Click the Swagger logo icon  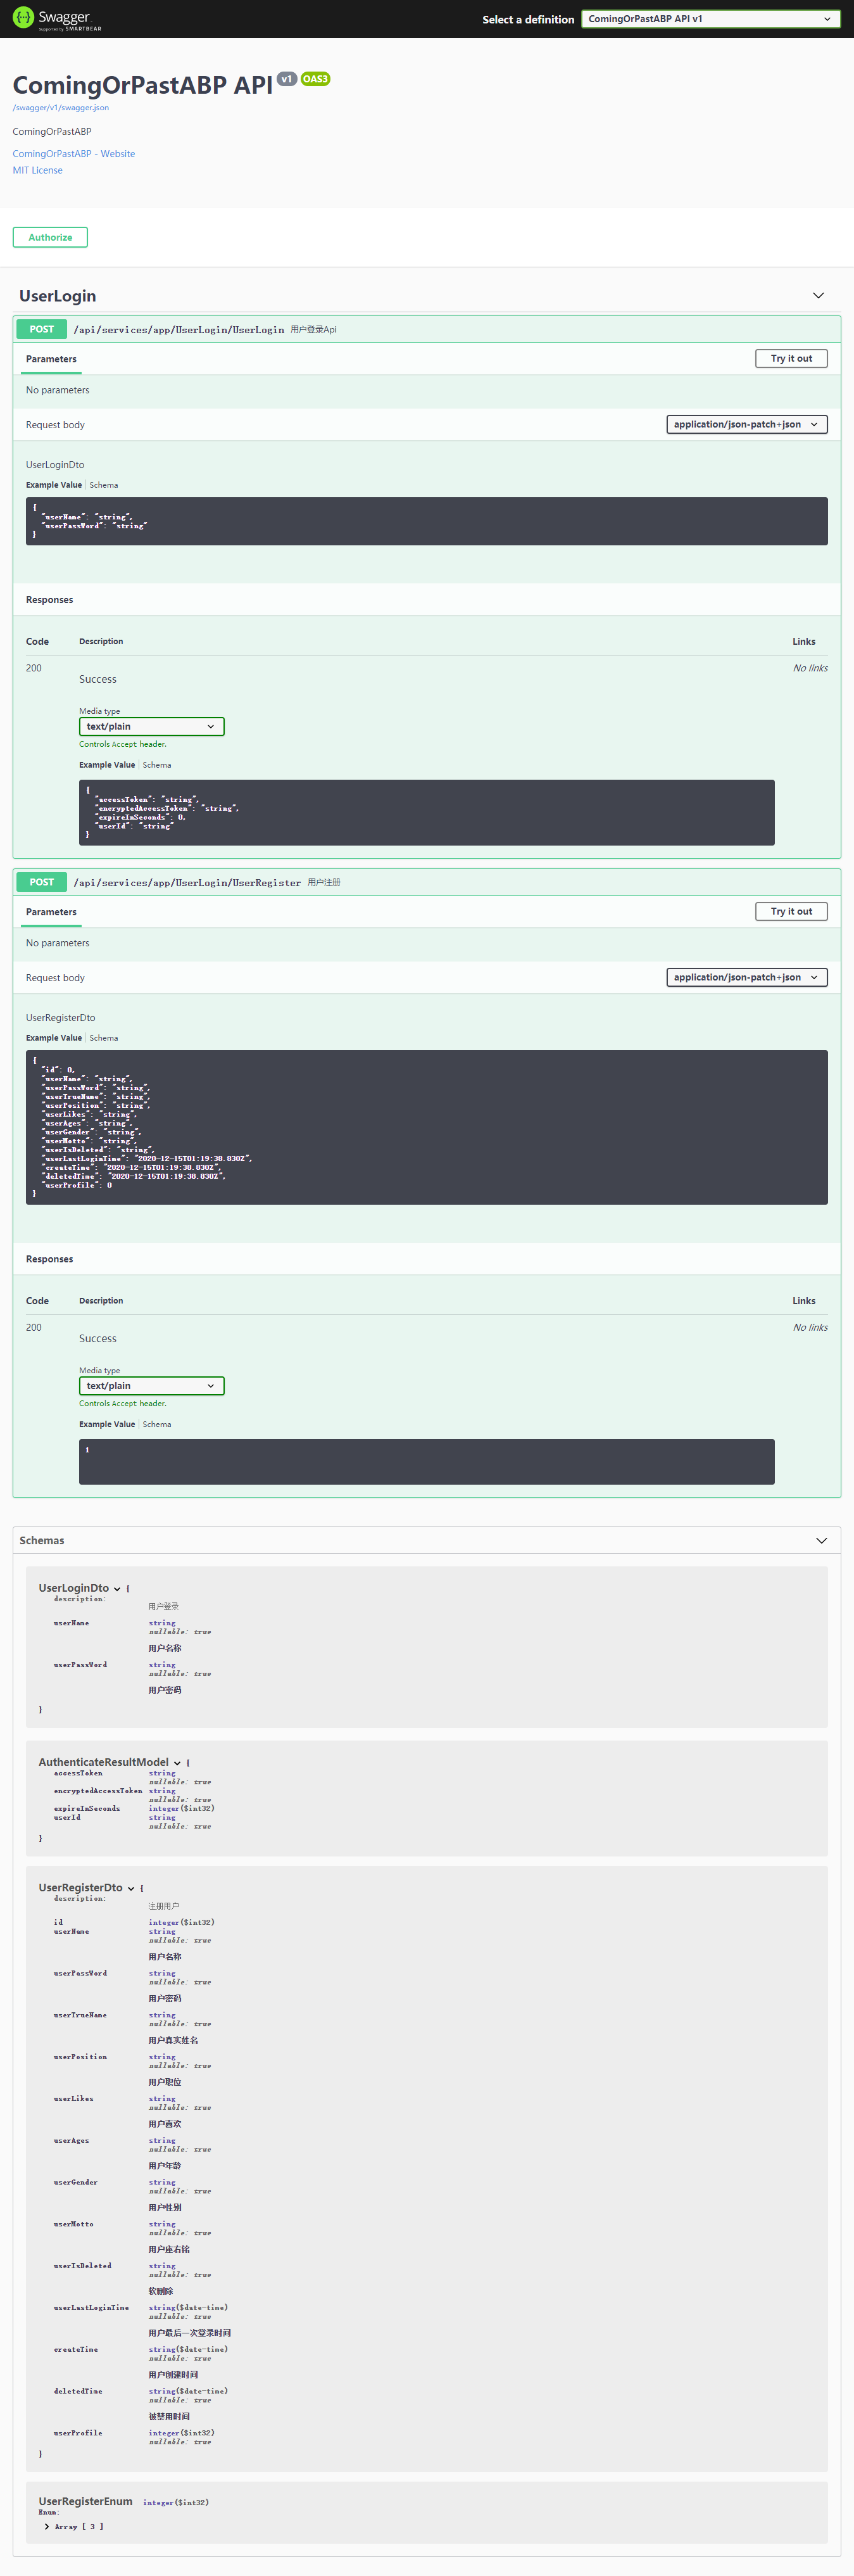pos(23,18)
